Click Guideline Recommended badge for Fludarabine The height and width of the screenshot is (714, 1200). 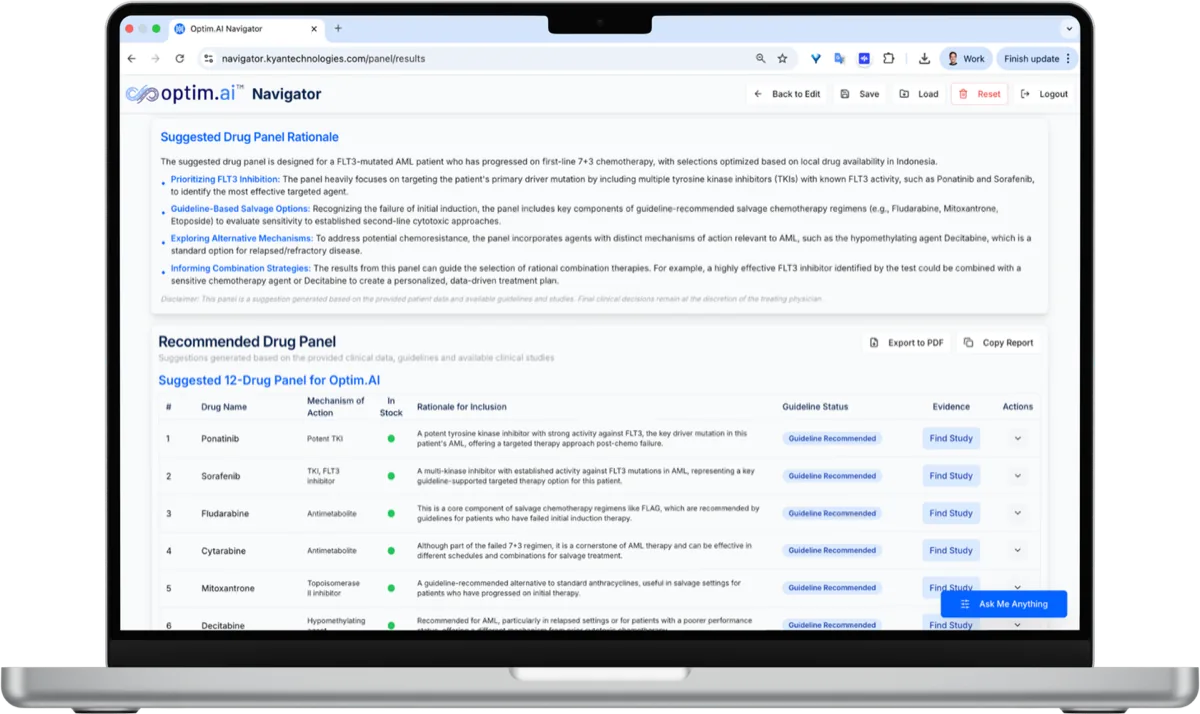(832, 513)
